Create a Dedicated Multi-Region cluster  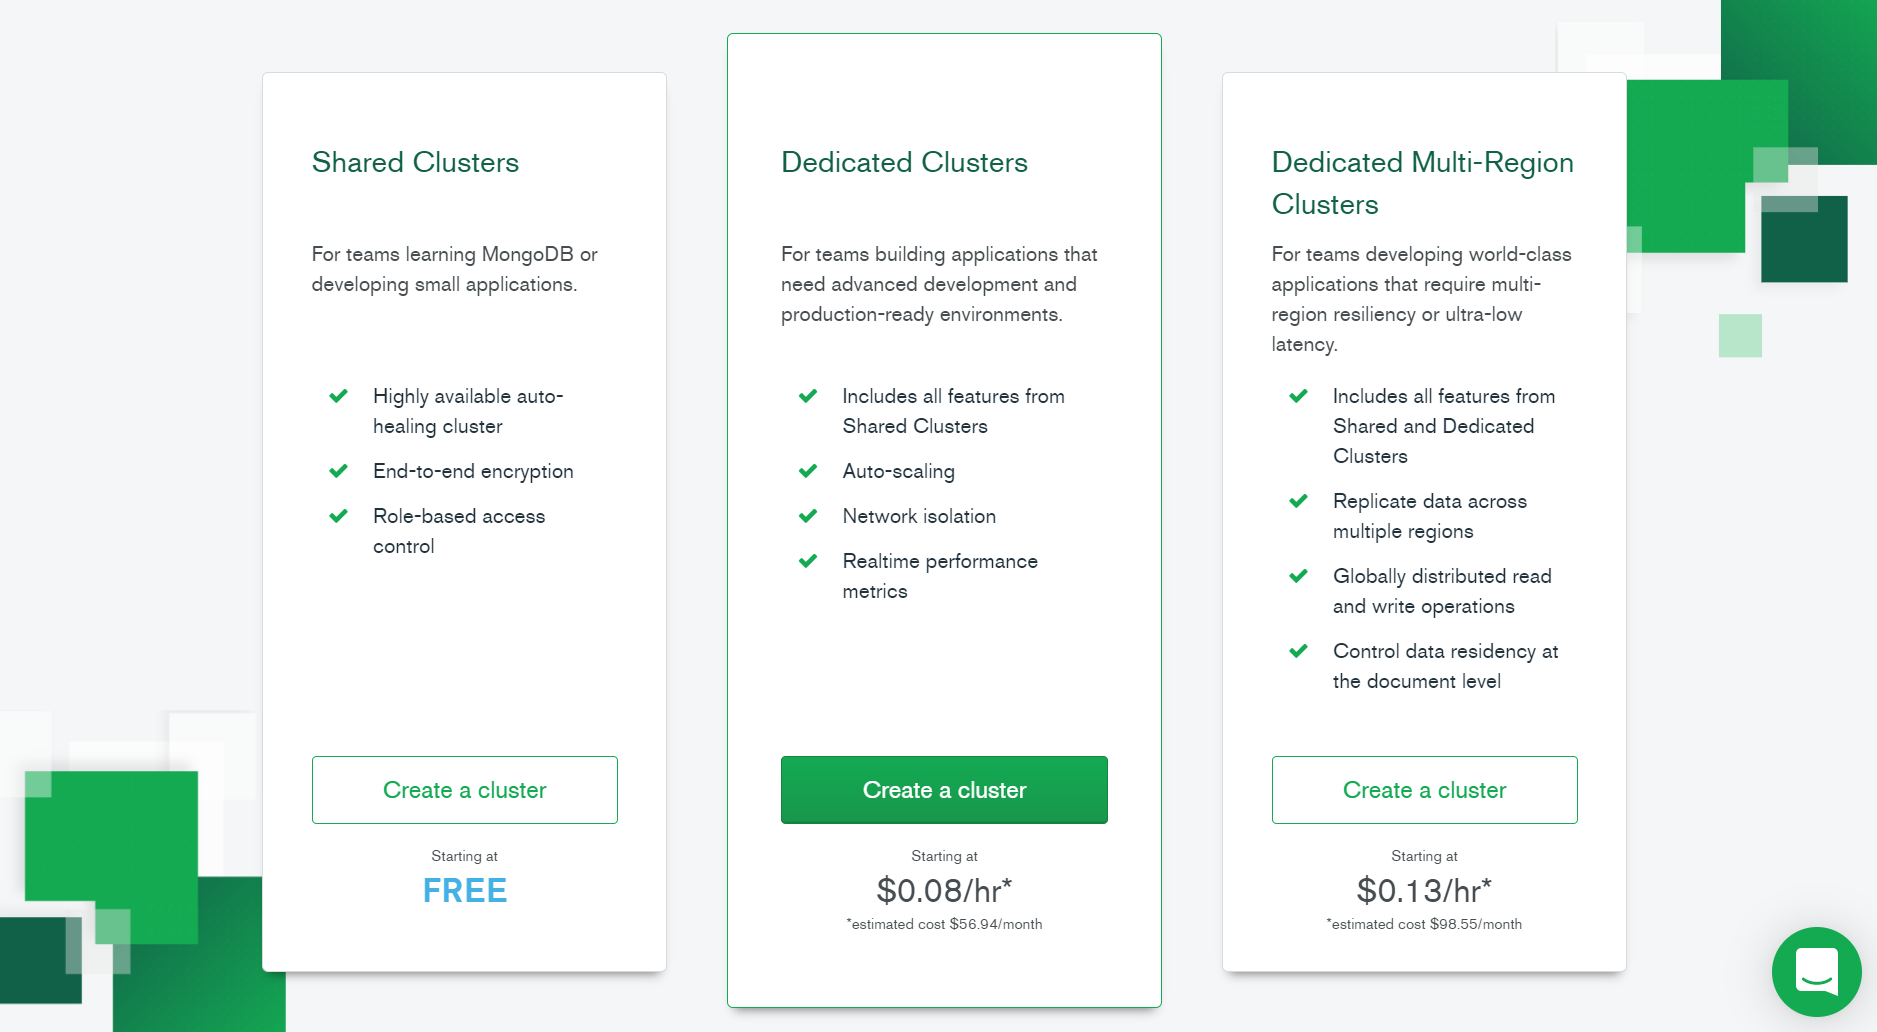coord(1424,790)
